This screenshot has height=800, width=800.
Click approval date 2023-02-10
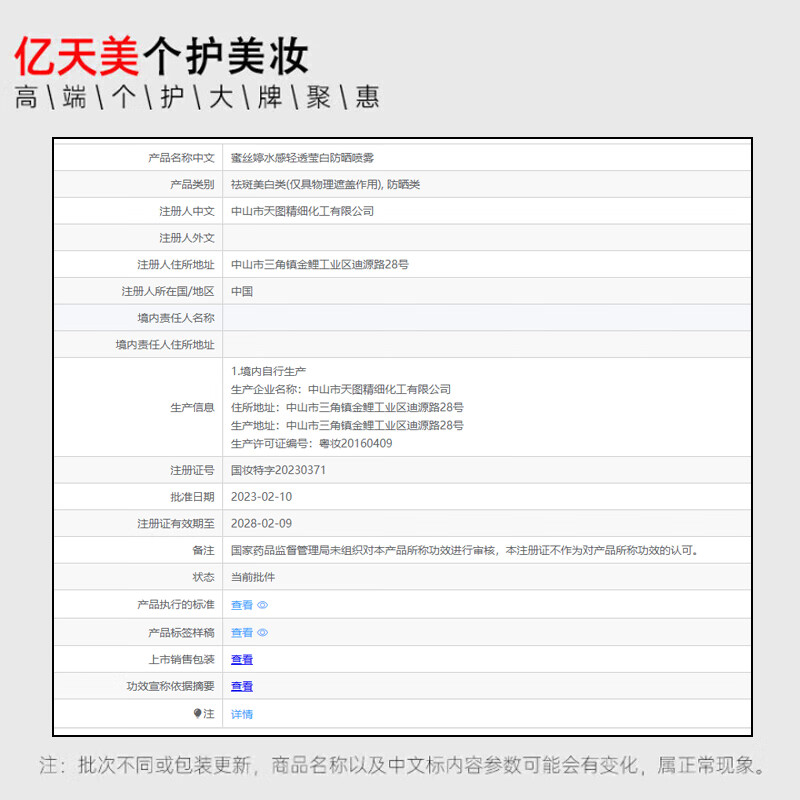(261, 497)
